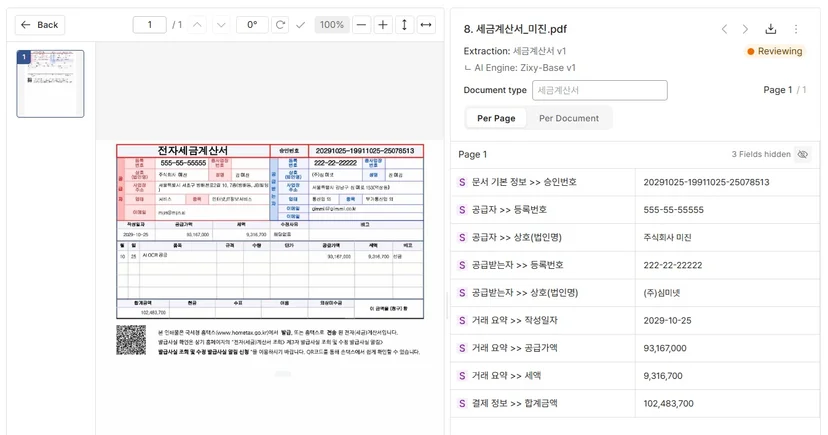Click the value 주식회사 미진
This screenshot has height=435, width=828.
point(667,238)
